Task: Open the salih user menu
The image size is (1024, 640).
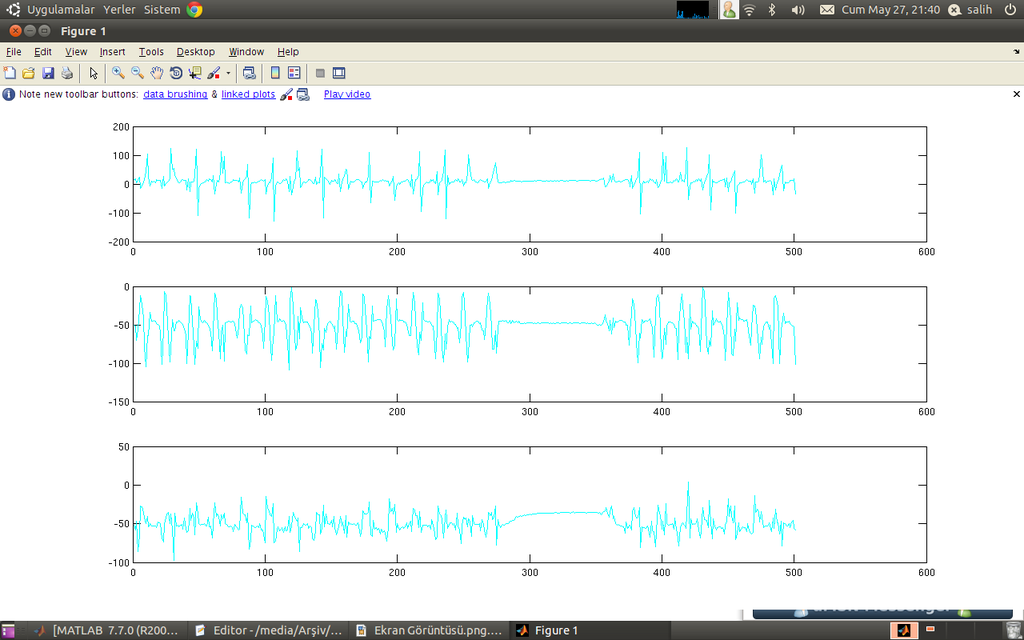Action: 970,10
